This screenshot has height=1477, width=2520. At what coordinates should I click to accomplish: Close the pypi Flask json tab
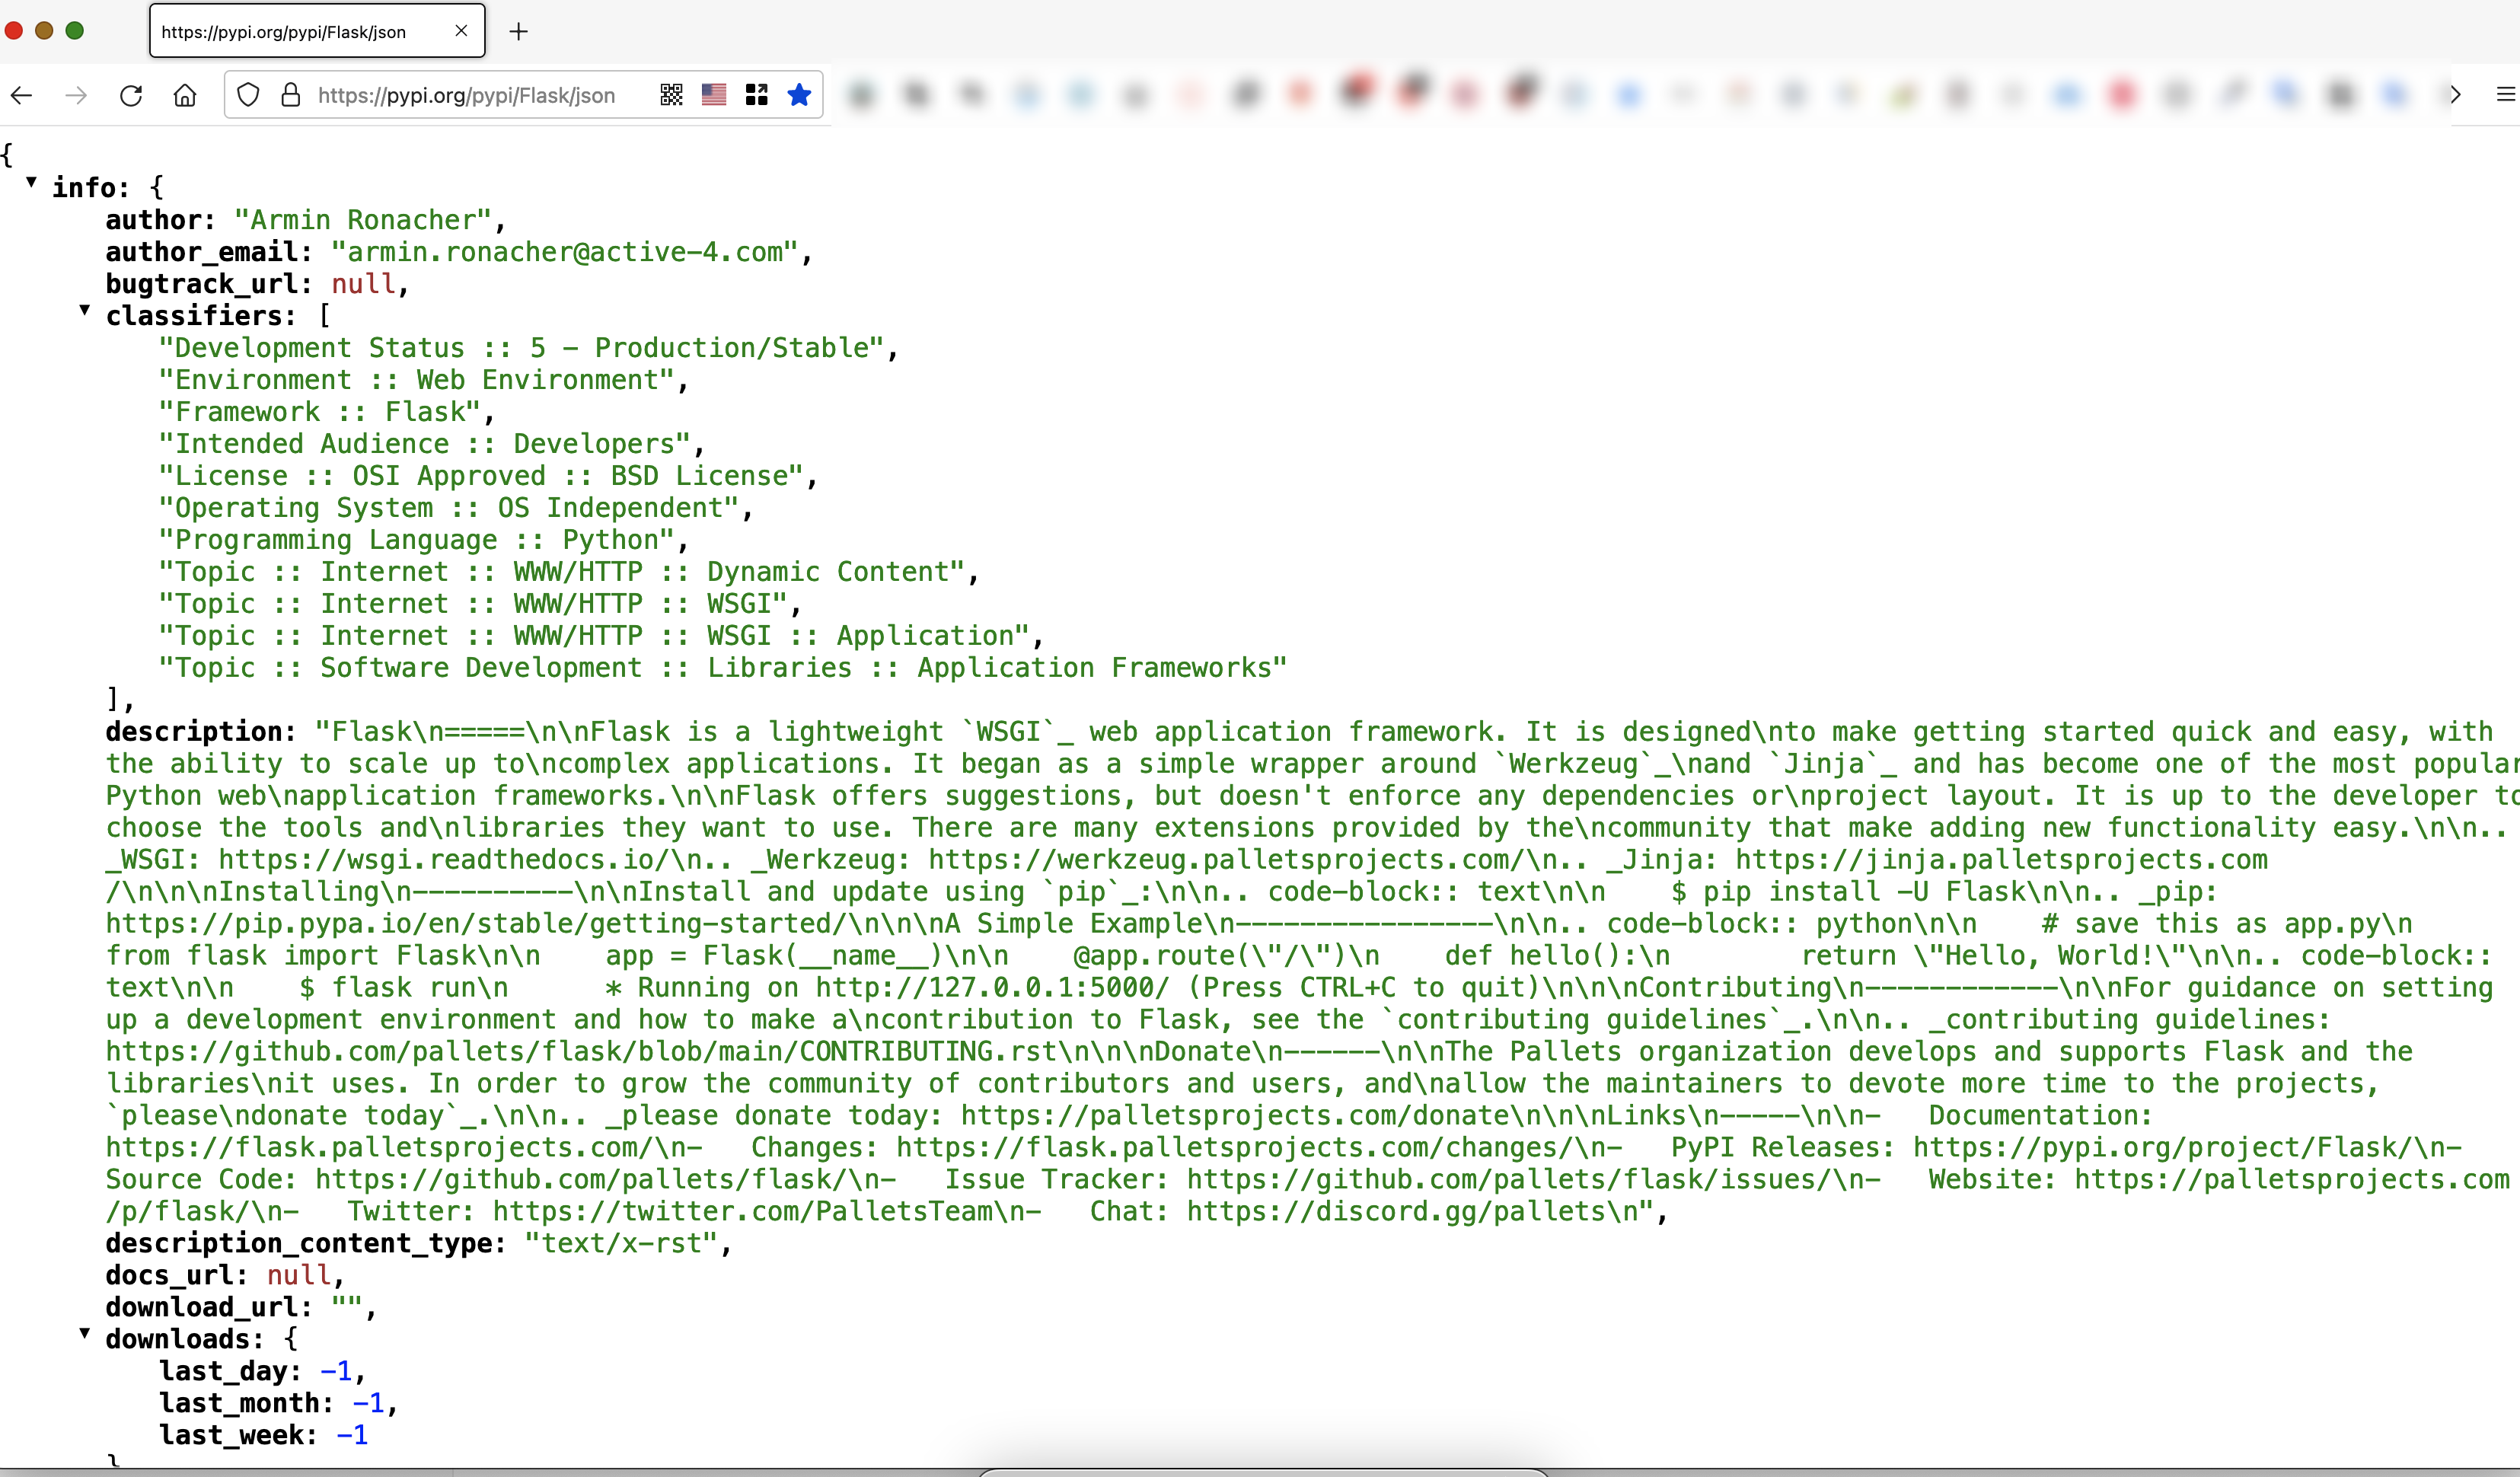[x=461, y=31]
